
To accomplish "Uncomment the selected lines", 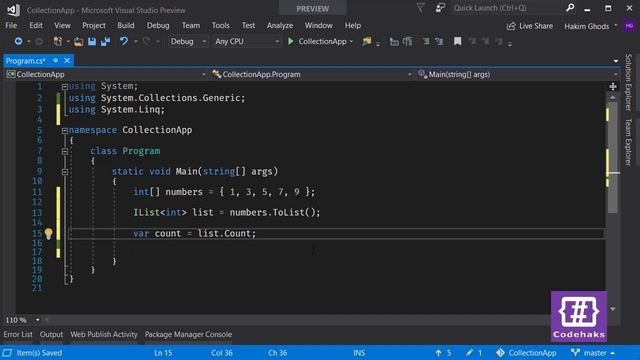I will pyautogui.click(x=439, y=41).
